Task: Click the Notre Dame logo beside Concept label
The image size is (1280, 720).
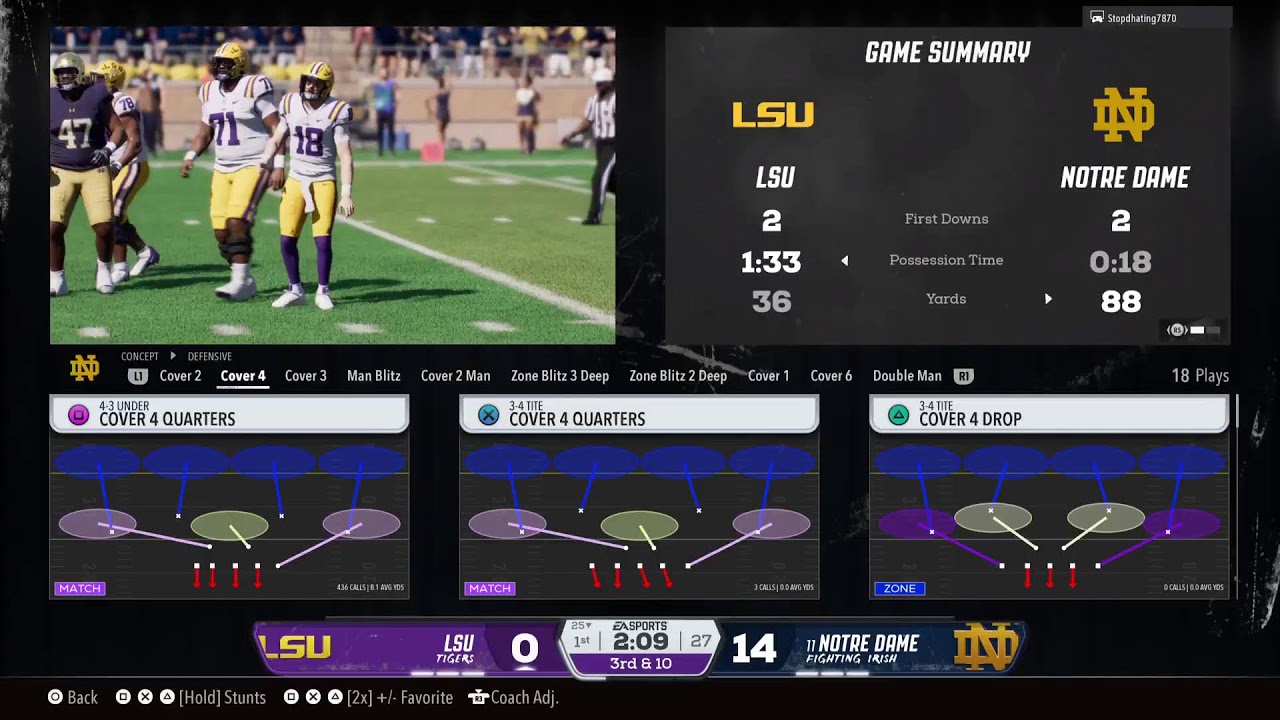Action: [x=84, y=368]
